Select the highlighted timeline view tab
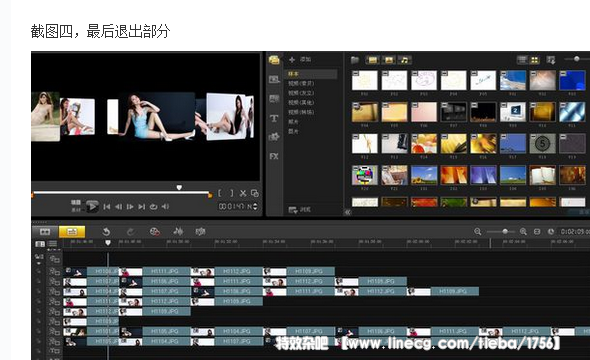 (72, 232)
